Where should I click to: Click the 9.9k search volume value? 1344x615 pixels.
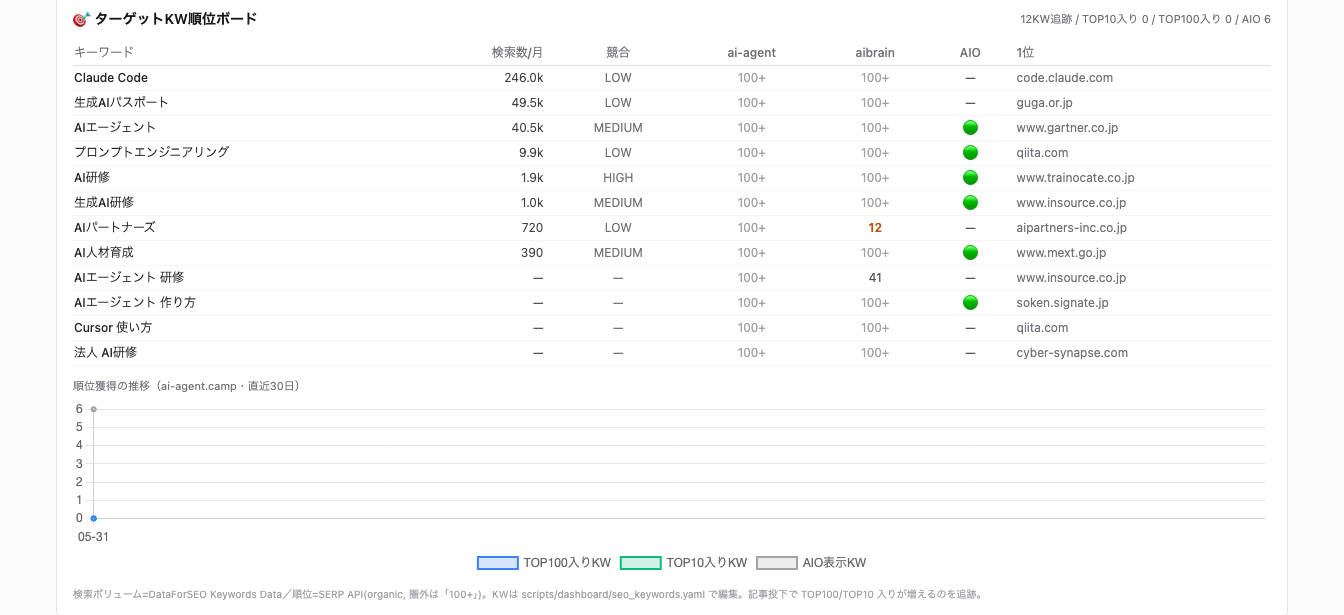click(531, 153)
